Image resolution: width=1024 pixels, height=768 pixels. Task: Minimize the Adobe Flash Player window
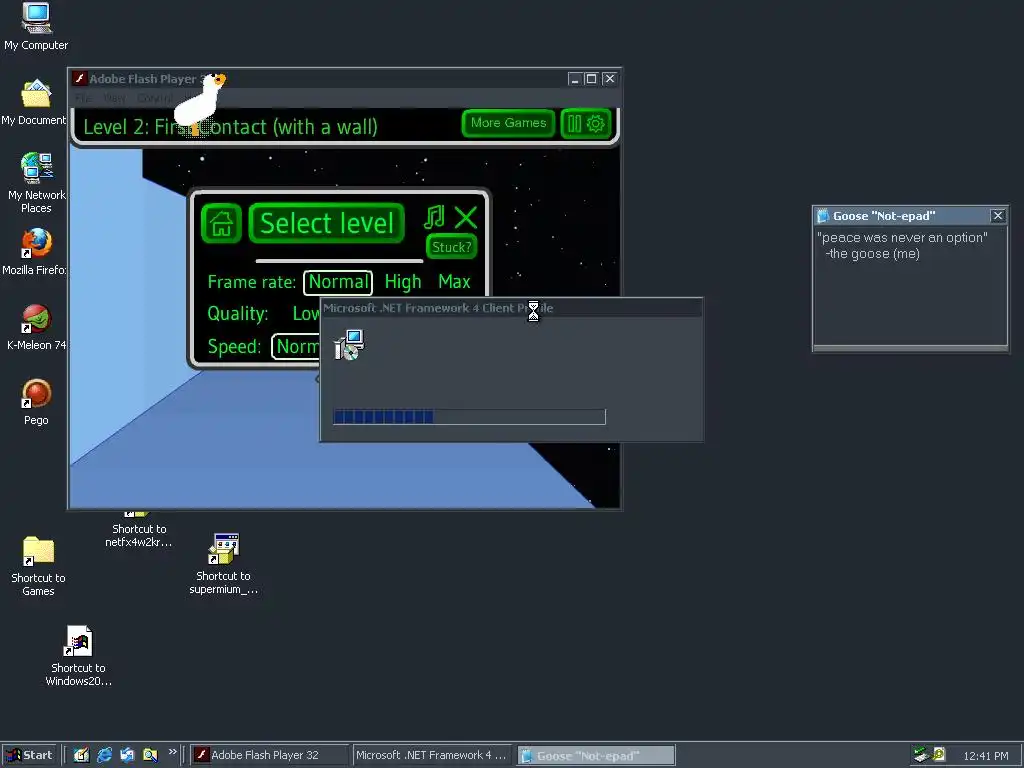(575, 78)
